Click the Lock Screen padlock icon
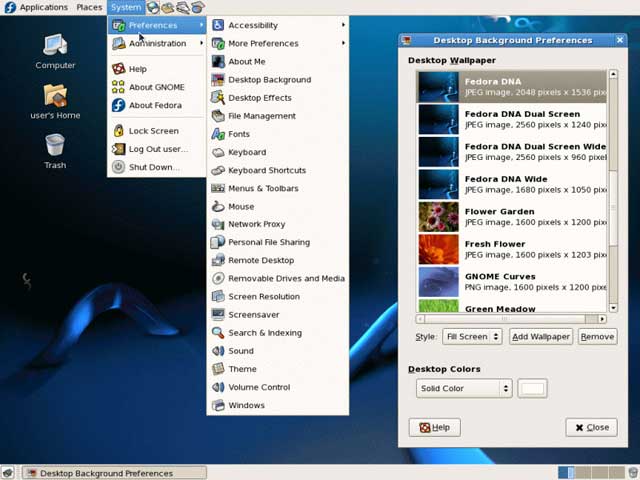This screenshot has height=480, width=640. click(x=118, y=131)
